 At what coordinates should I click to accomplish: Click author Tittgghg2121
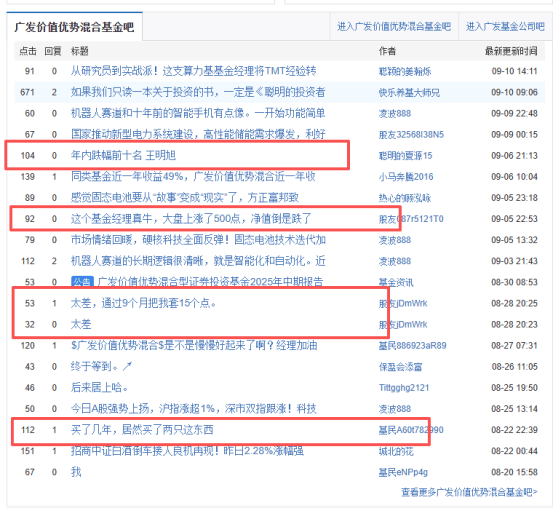click(x=404, y=388)
